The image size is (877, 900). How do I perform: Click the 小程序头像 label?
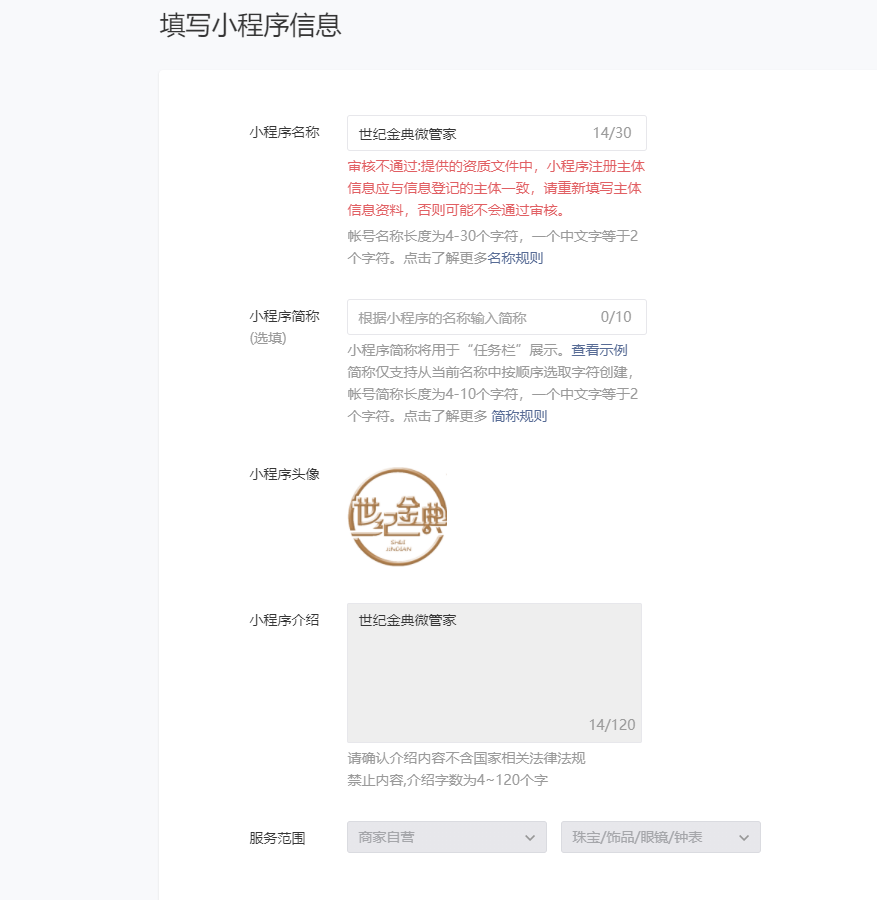tap(284, 474)
